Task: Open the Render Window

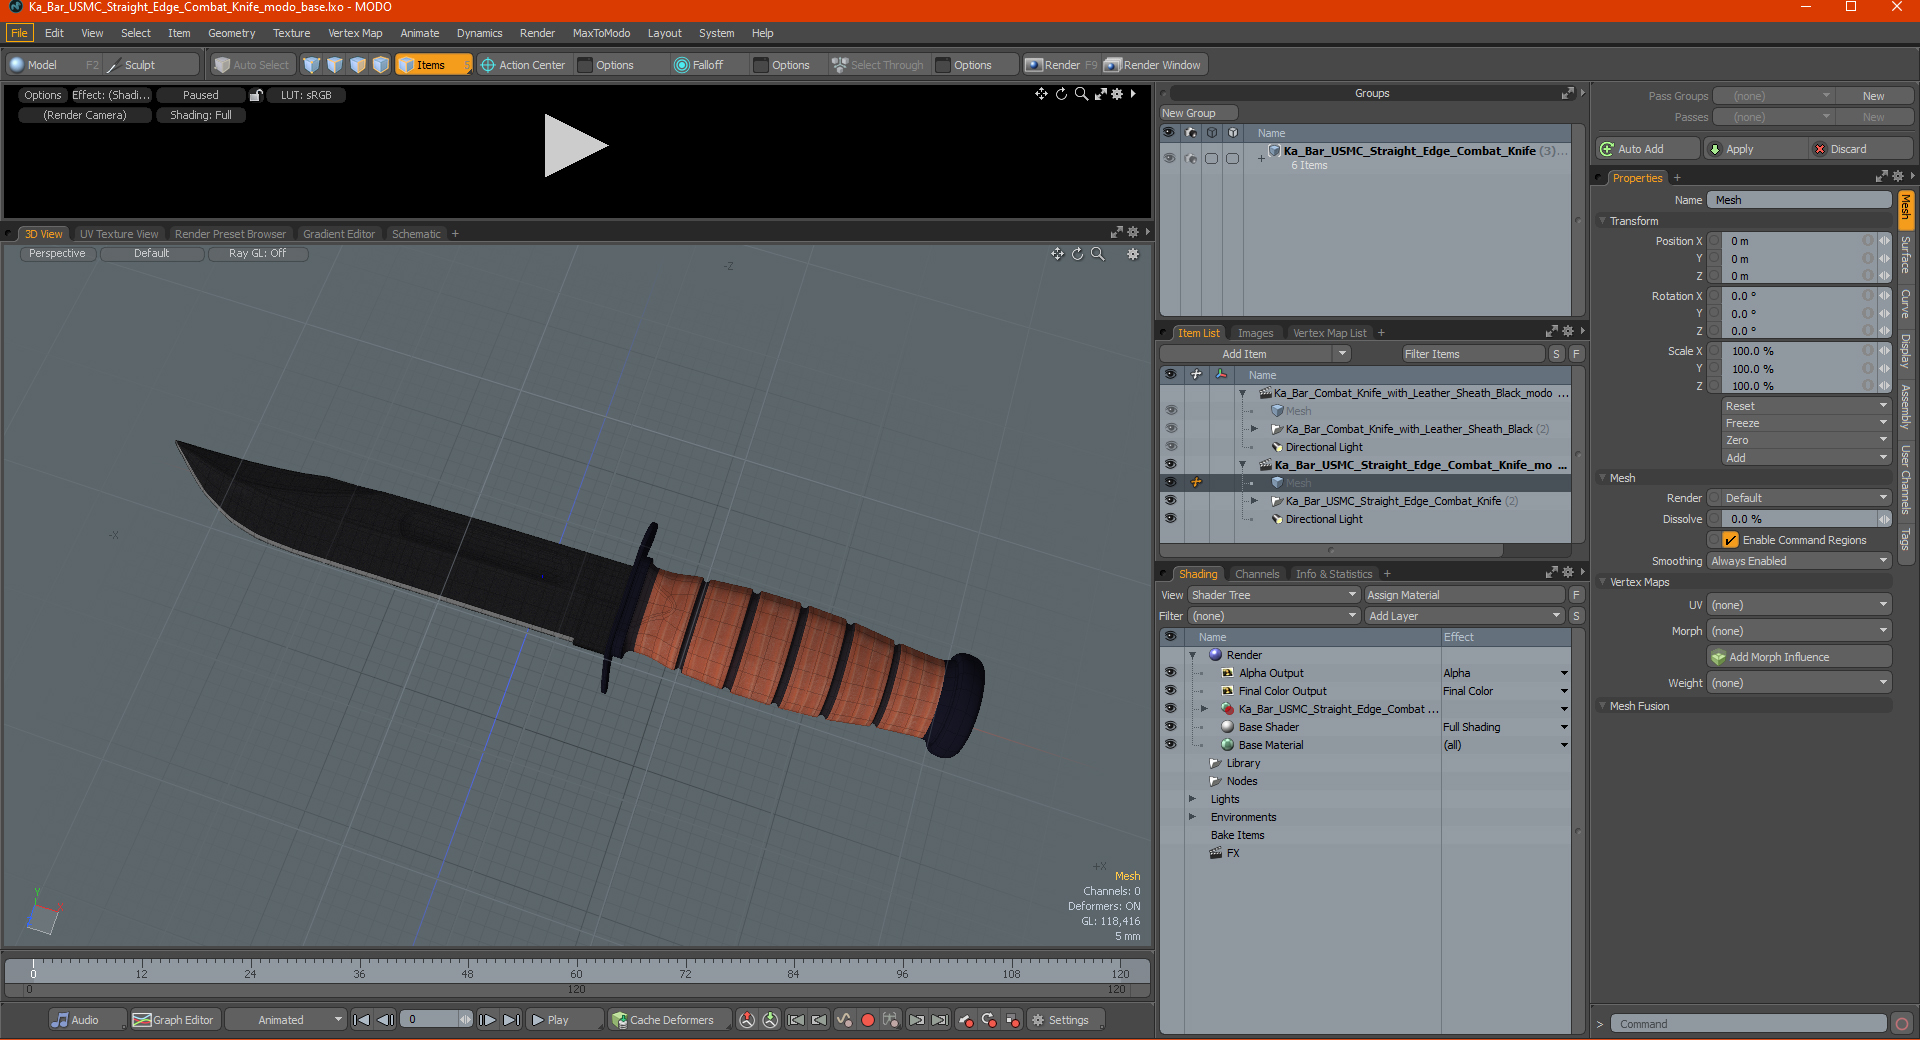Action: [1153, 65]
